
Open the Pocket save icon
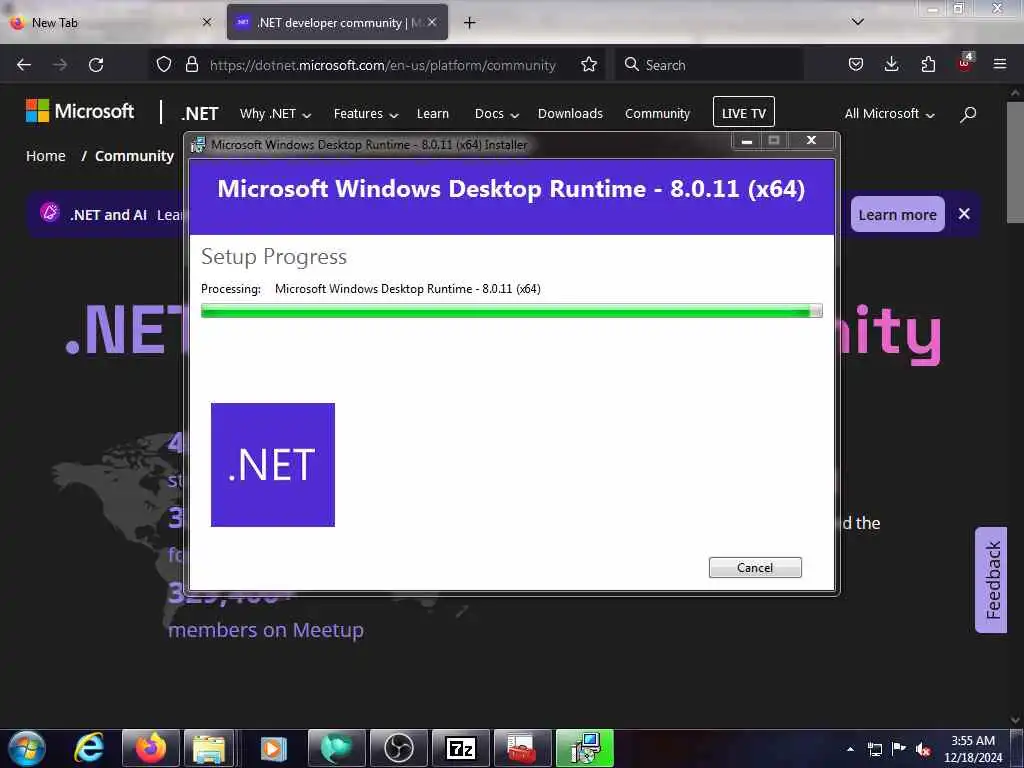point(856,65)
